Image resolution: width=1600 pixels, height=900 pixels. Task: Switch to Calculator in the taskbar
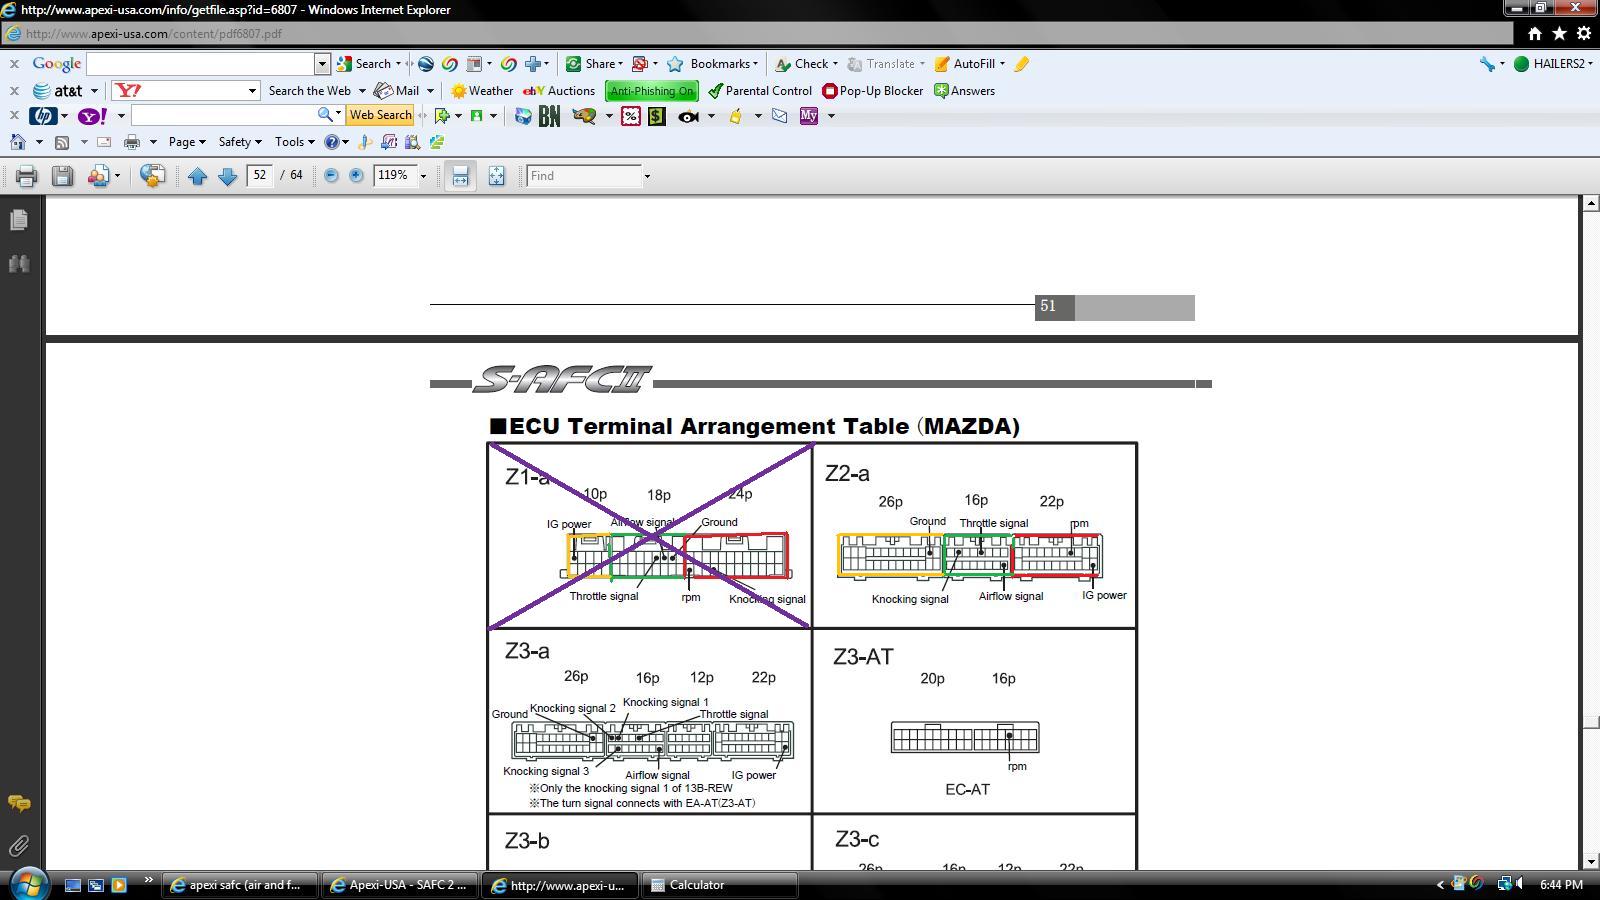pos(720,885)
